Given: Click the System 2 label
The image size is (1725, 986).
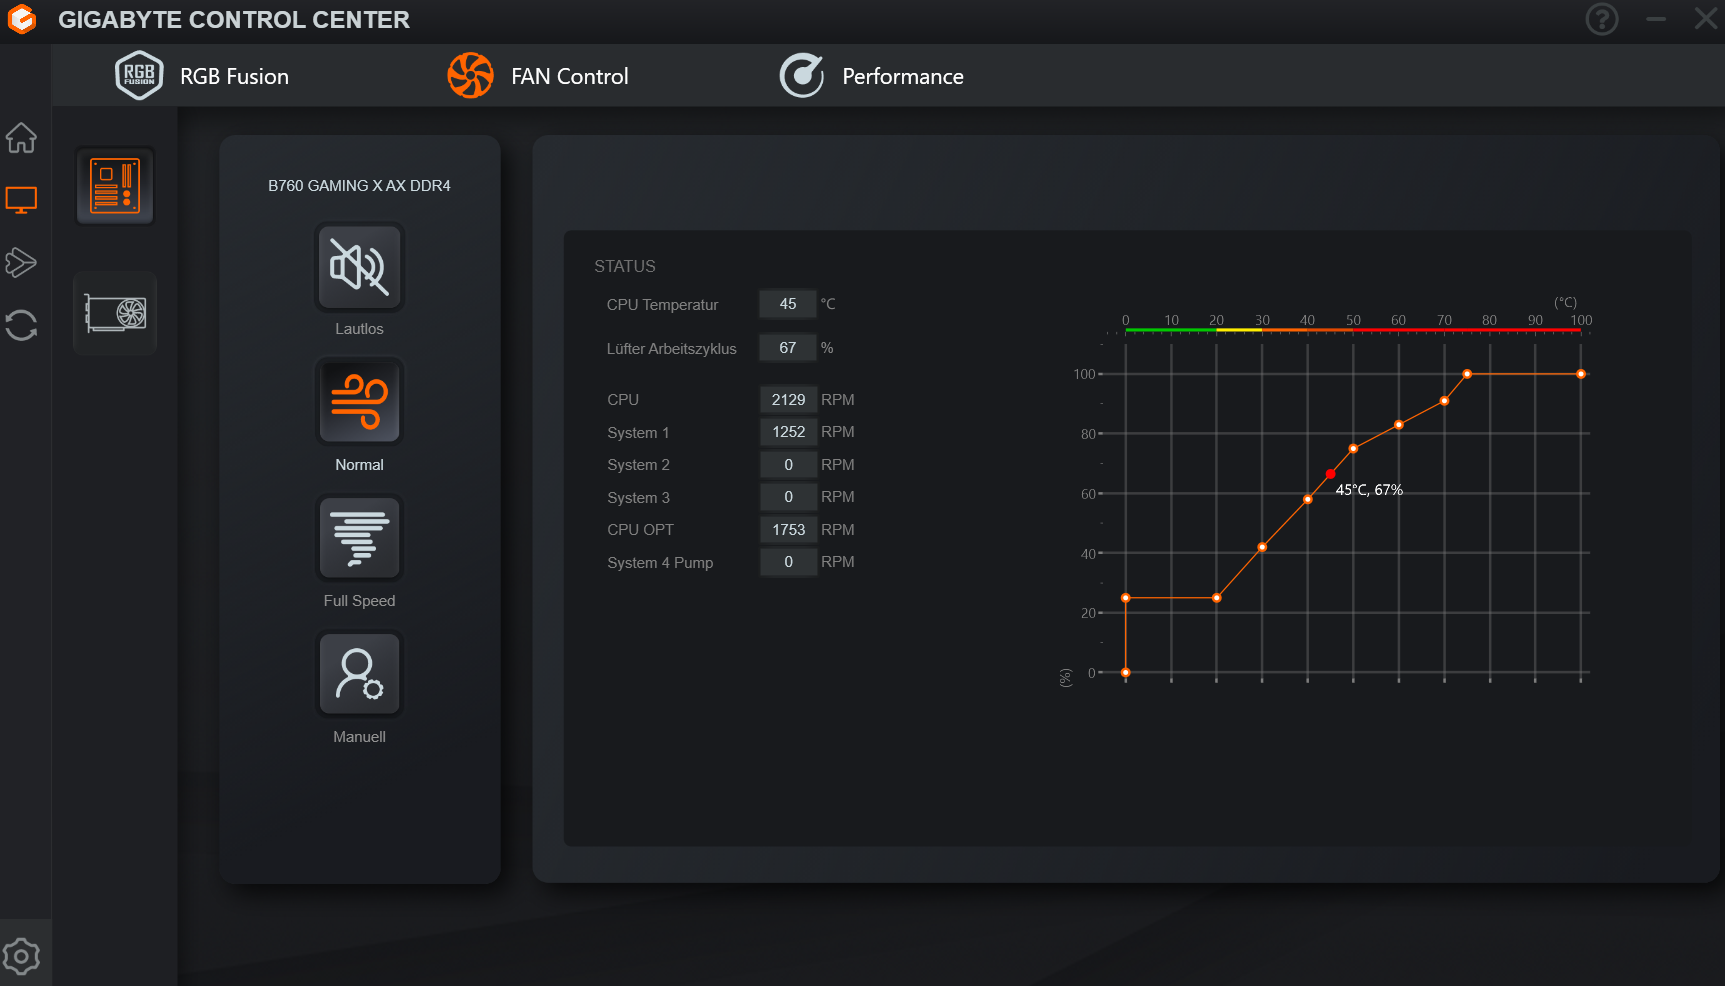Looking at the screenshot, I should (x=638, y=465).
